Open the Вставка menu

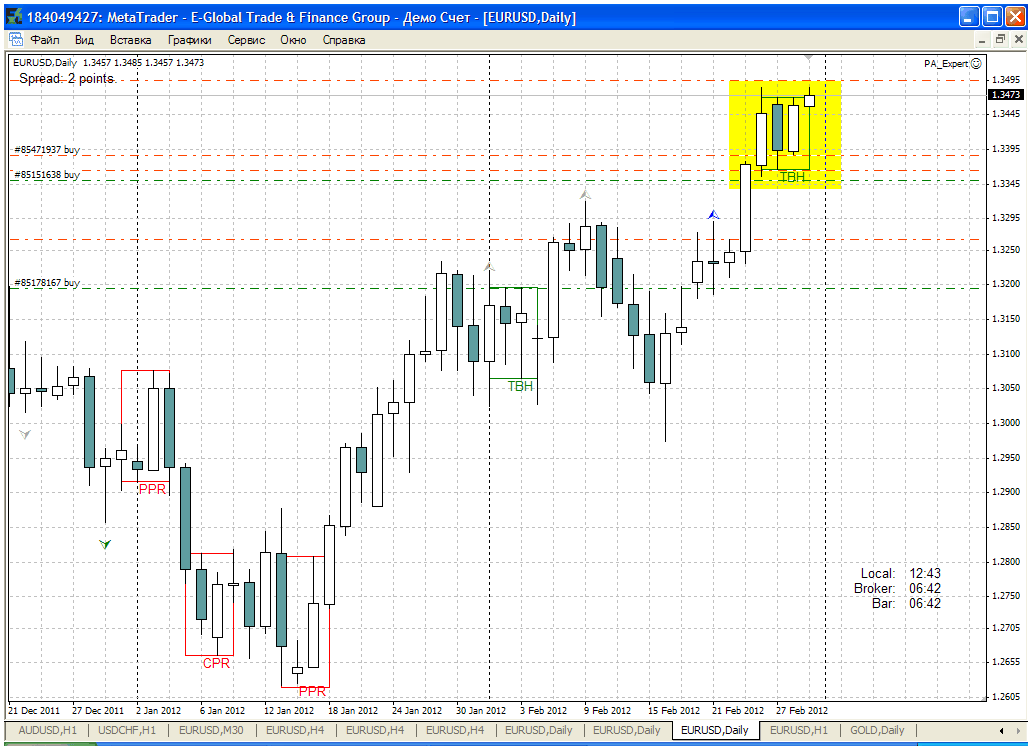(130, 40)
